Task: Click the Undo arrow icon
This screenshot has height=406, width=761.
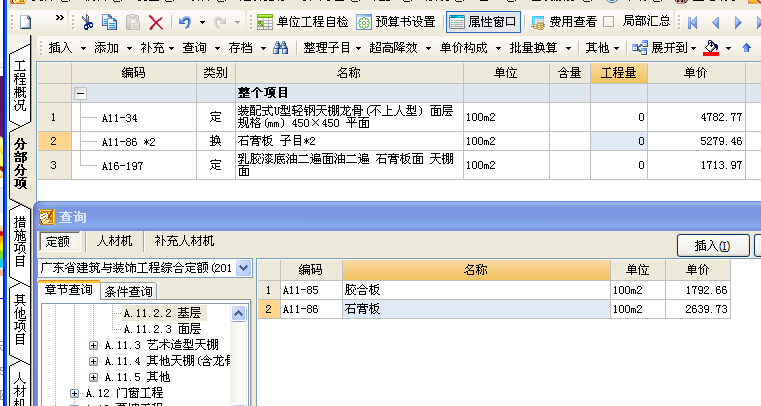Action: [184, 22]
